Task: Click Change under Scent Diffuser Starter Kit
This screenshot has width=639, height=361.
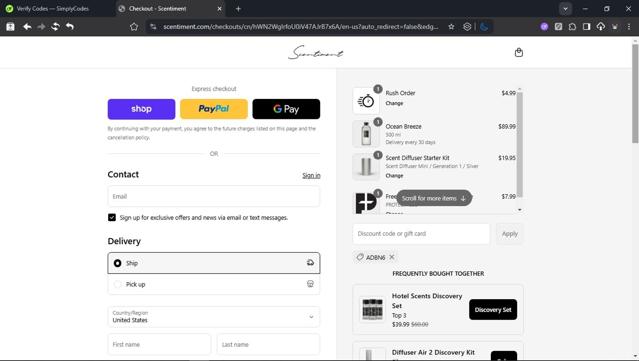Action: (394, 176)
